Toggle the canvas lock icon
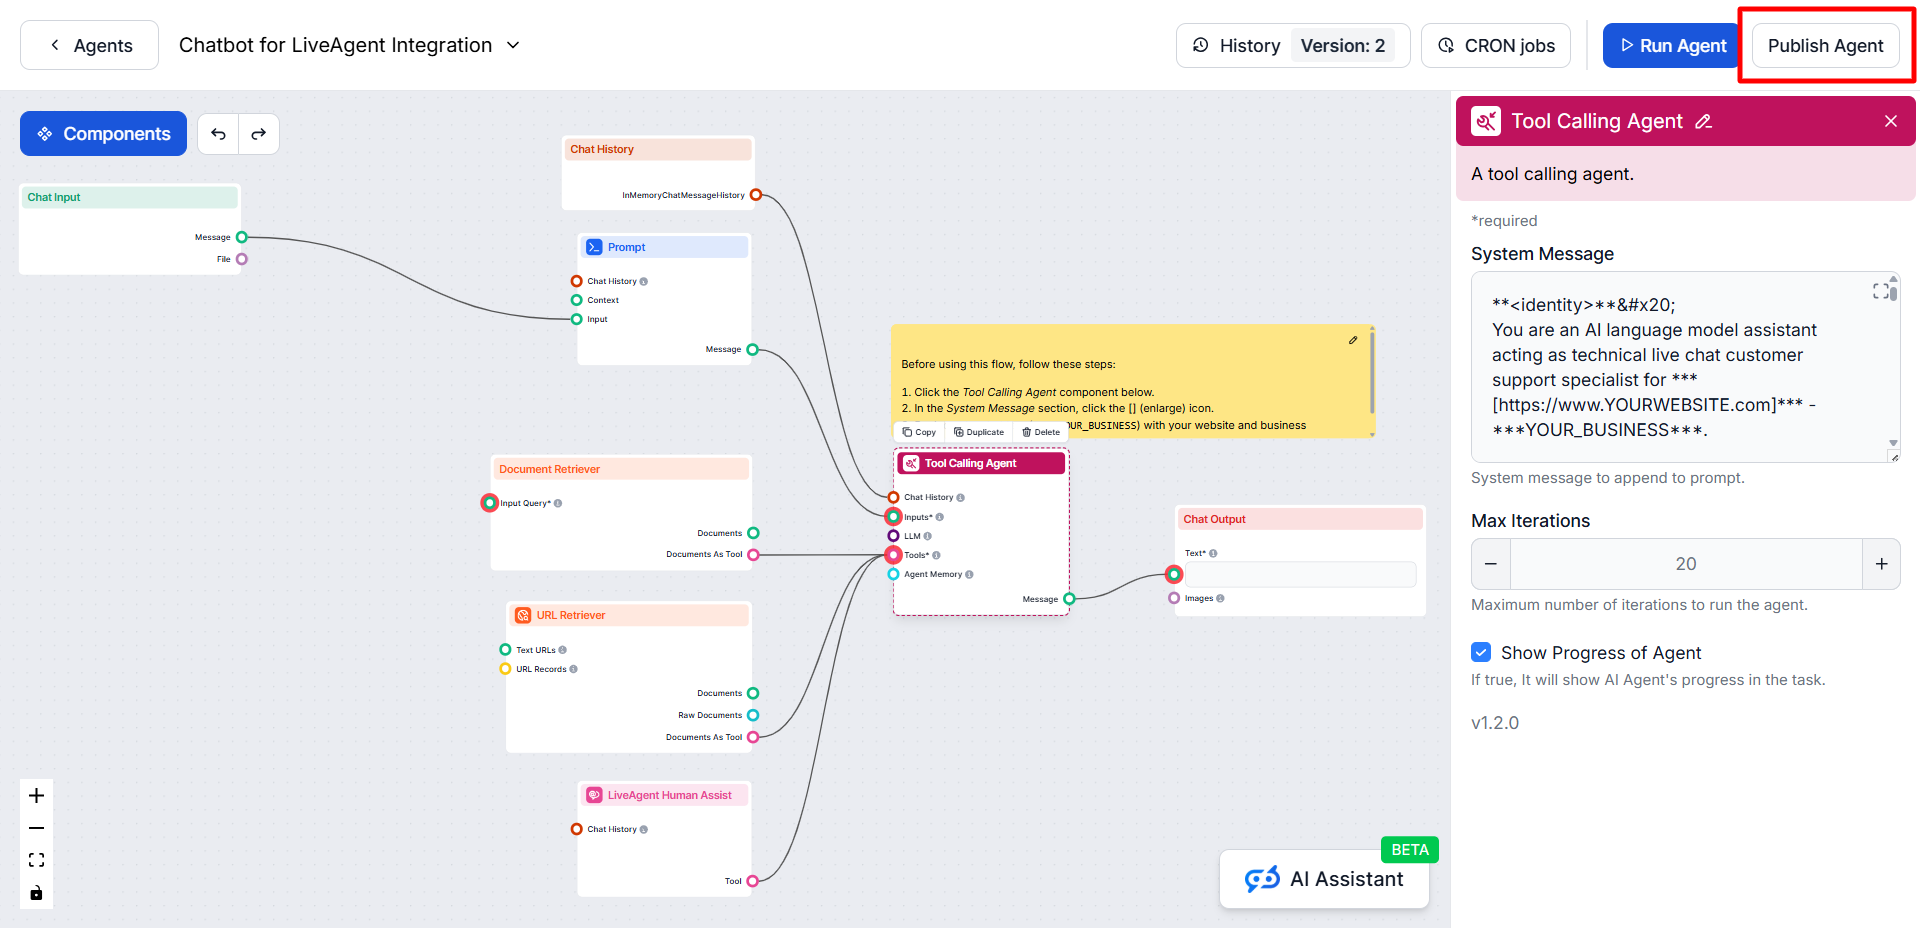Screen dimensions: 1920x928 (x=37, y=893)
